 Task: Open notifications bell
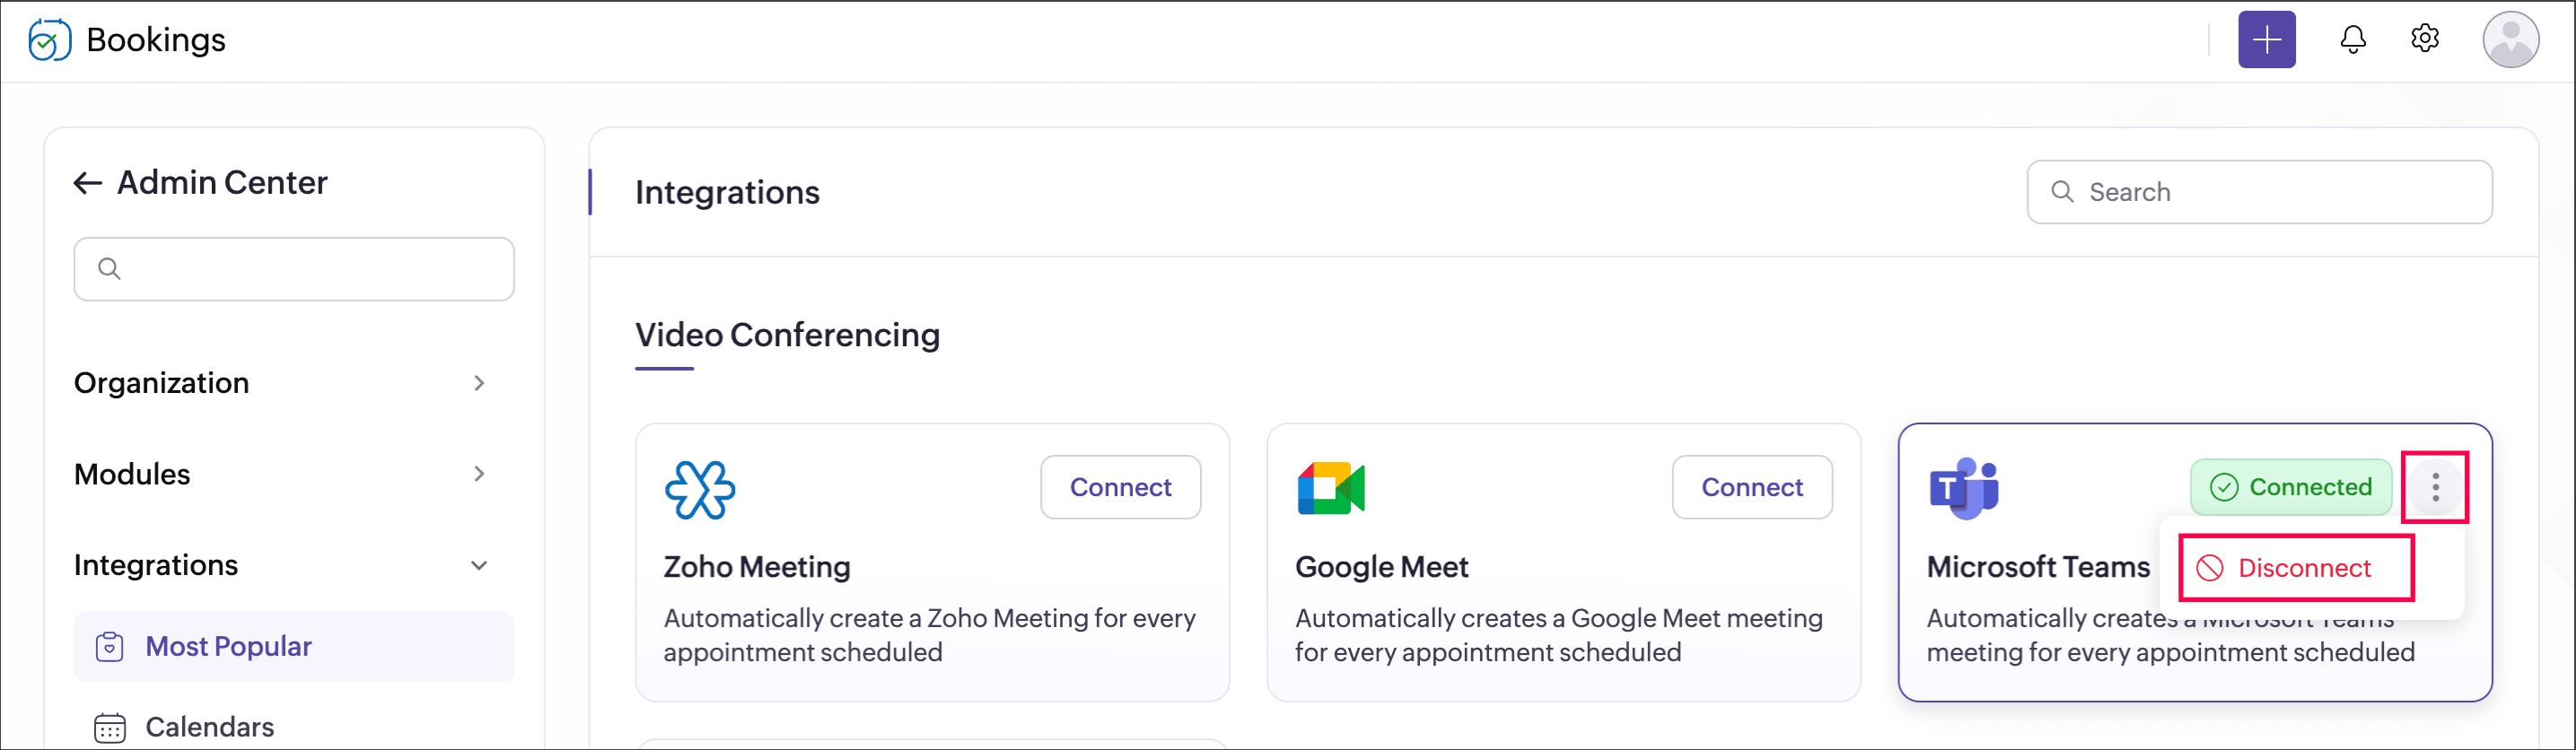click(2353, 40)
